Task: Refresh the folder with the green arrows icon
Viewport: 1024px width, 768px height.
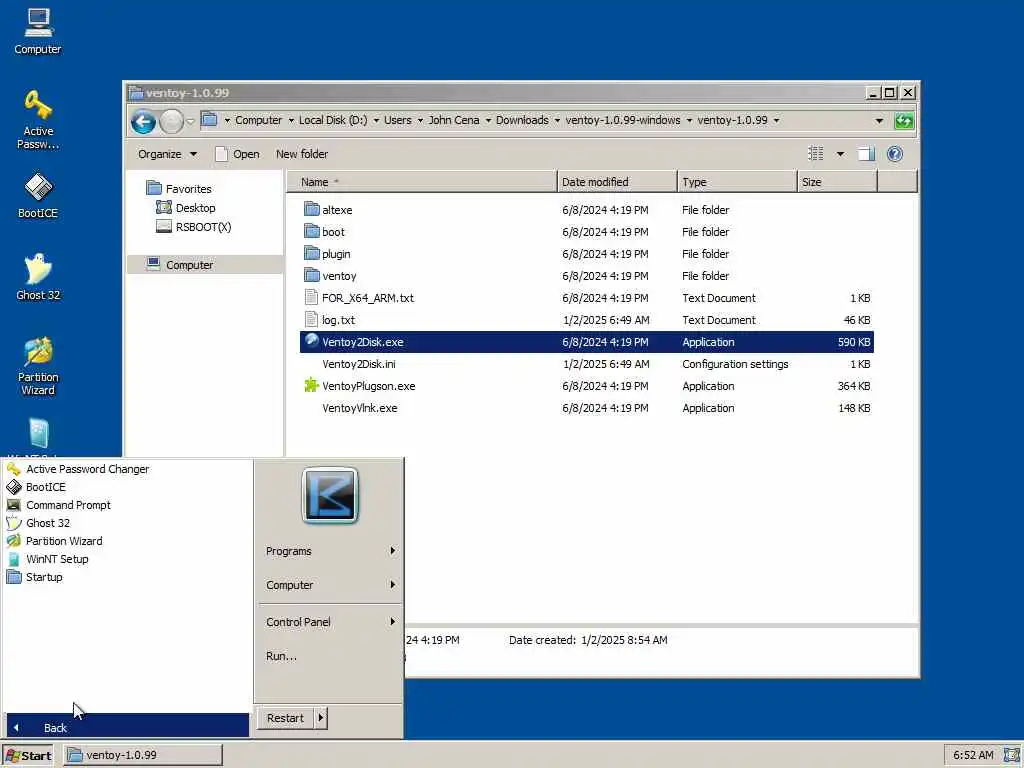Action: click(904, 121)
